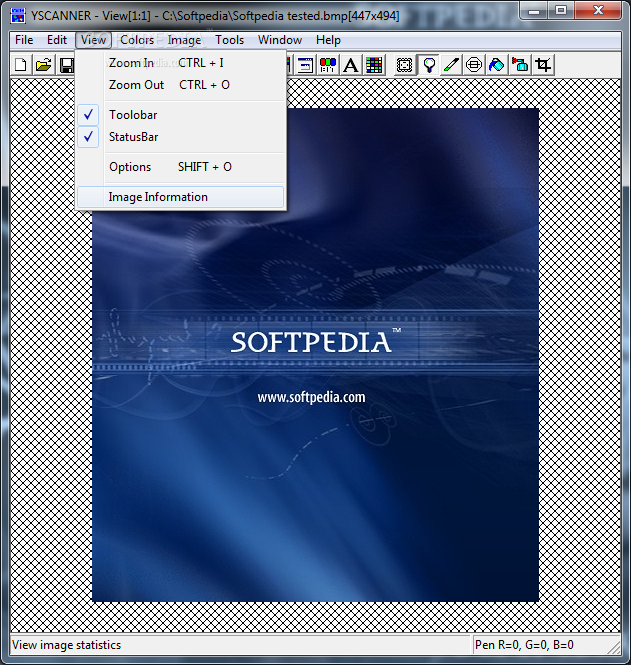The height and width of the screenshot is (665, 631).
Task: Minimize the YSCANNER window
Action: click(534, 11)
